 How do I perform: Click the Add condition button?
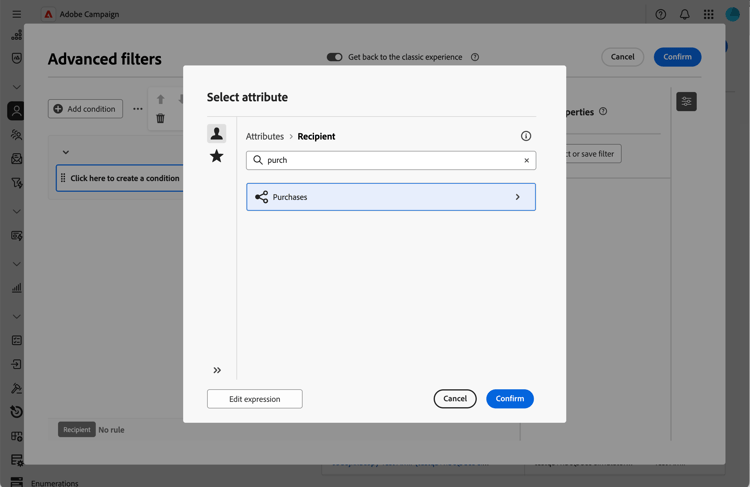coord(85,109)
